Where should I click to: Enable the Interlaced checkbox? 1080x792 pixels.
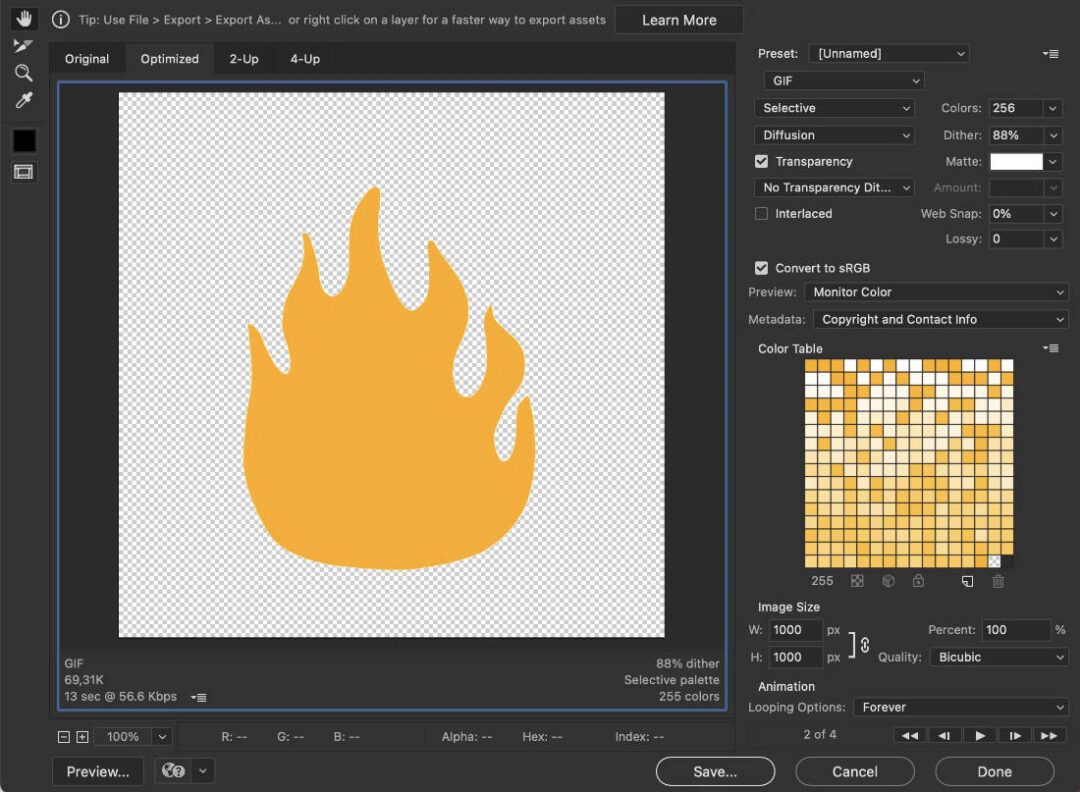pos(761,213)
